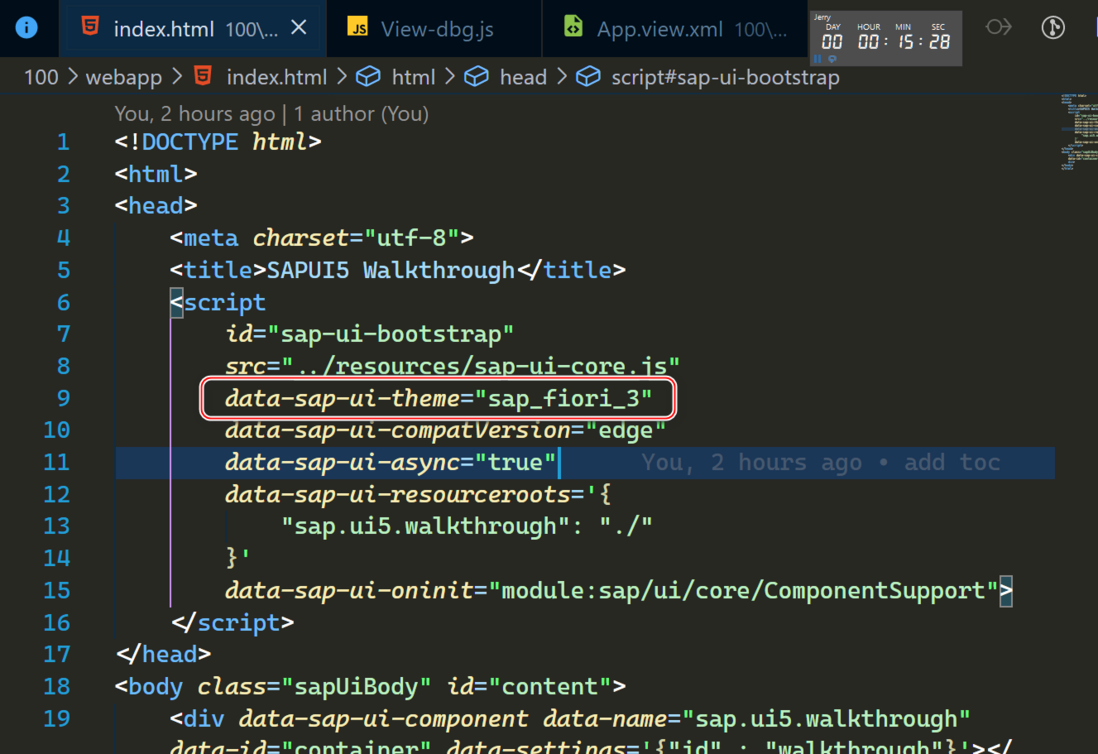Click line number 15 in the gutter
The height and width of the screenshot is (754, 1098).
57,590
